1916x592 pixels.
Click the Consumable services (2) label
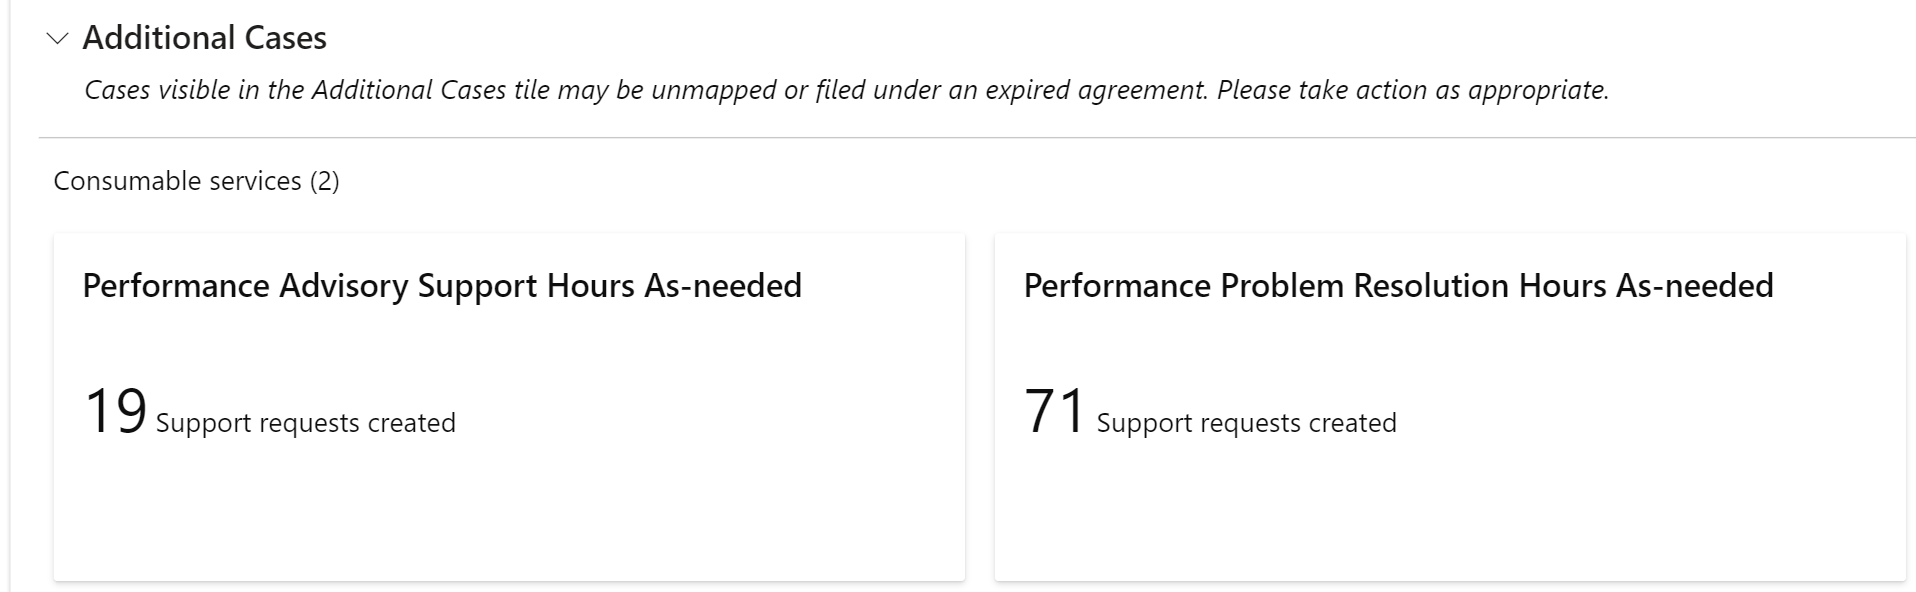(x=196, y=181)
